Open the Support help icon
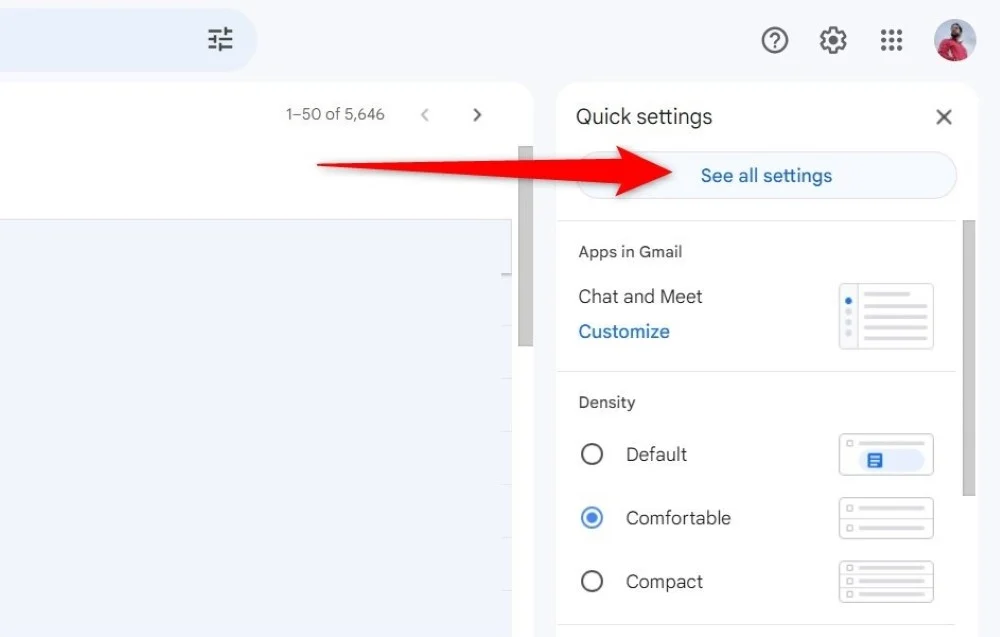Viewport: 1000px width, 637px height. point(775,40)
